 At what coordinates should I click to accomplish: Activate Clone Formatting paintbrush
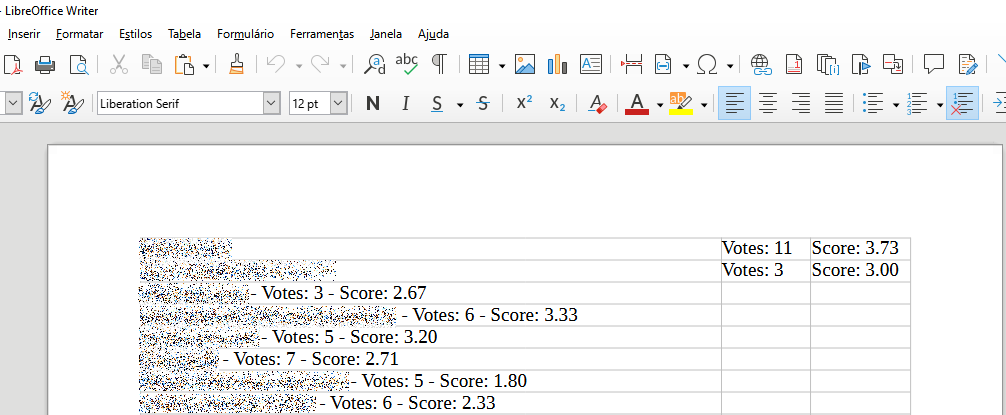(x=237, y=64)
